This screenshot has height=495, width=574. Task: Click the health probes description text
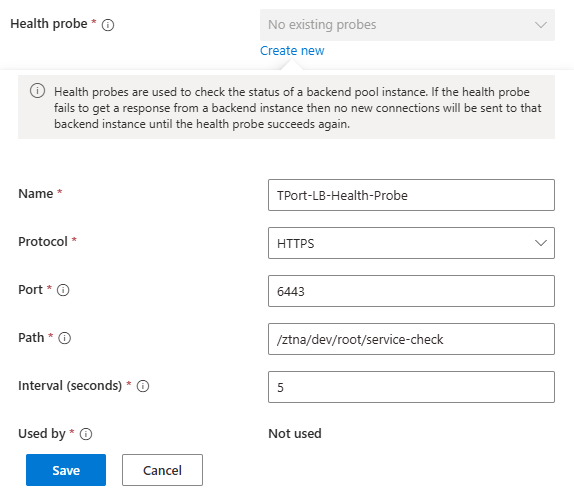coord(298,108)
